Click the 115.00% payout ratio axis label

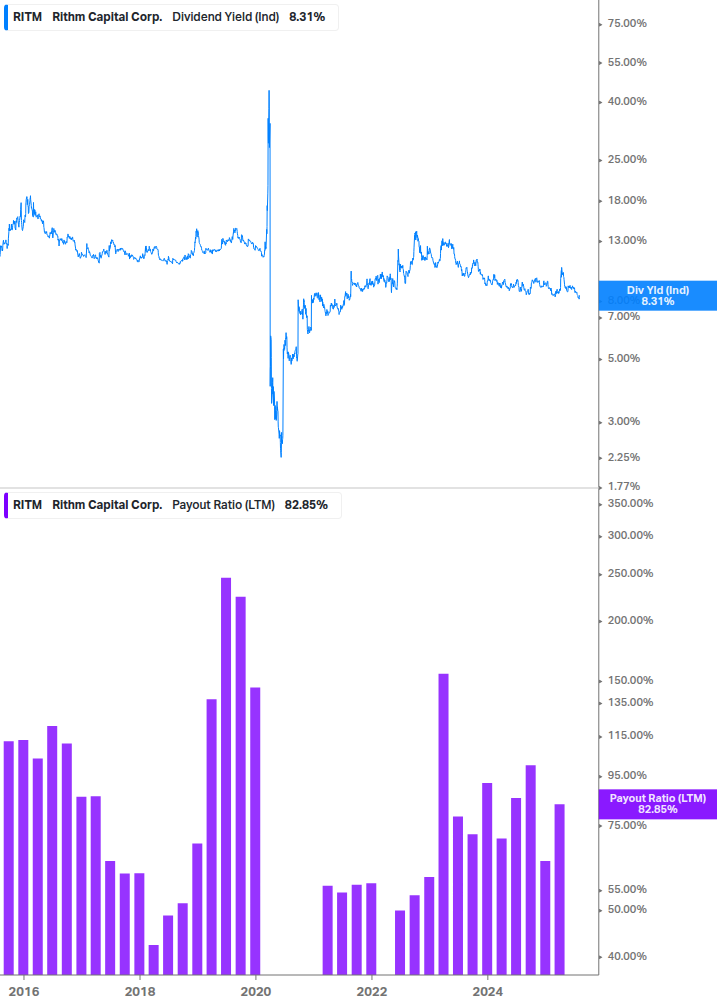click(x=630, y=735)
